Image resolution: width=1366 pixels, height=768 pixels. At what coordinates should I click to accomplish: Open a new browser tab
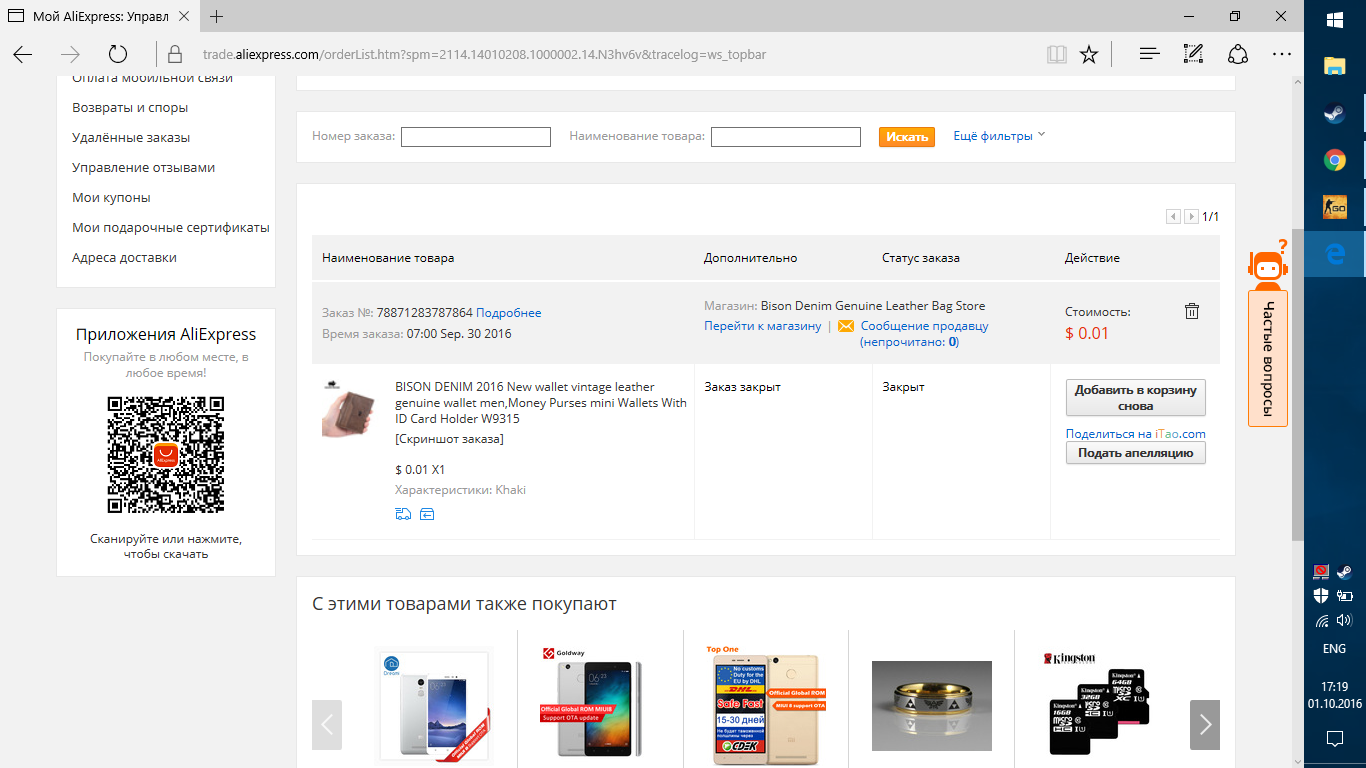pyautogui.click(x=217, y=16)
